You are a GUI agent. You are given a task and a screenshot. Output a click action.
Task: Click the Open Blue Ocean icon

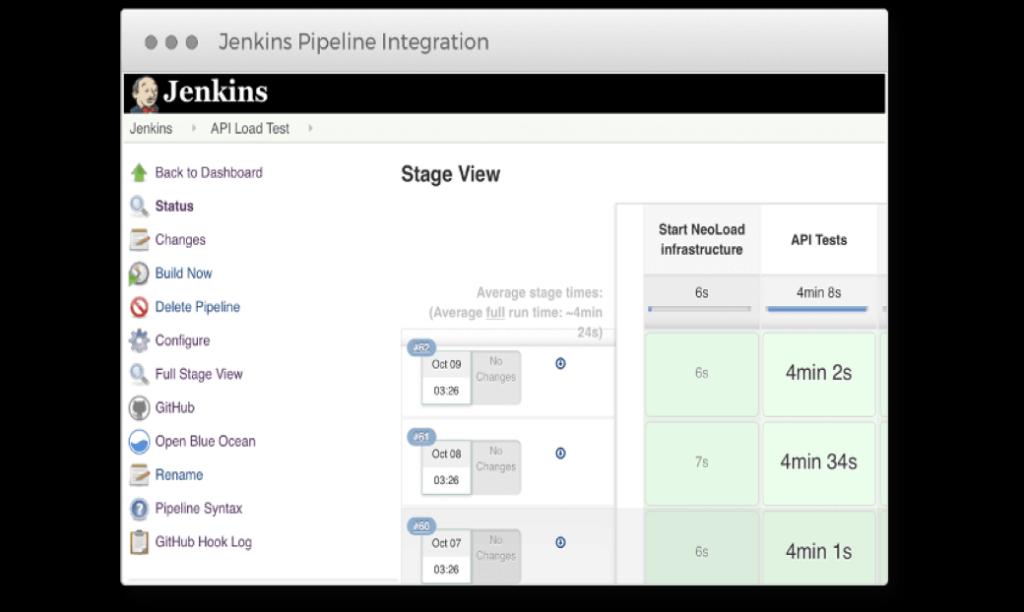click(139, 442)
